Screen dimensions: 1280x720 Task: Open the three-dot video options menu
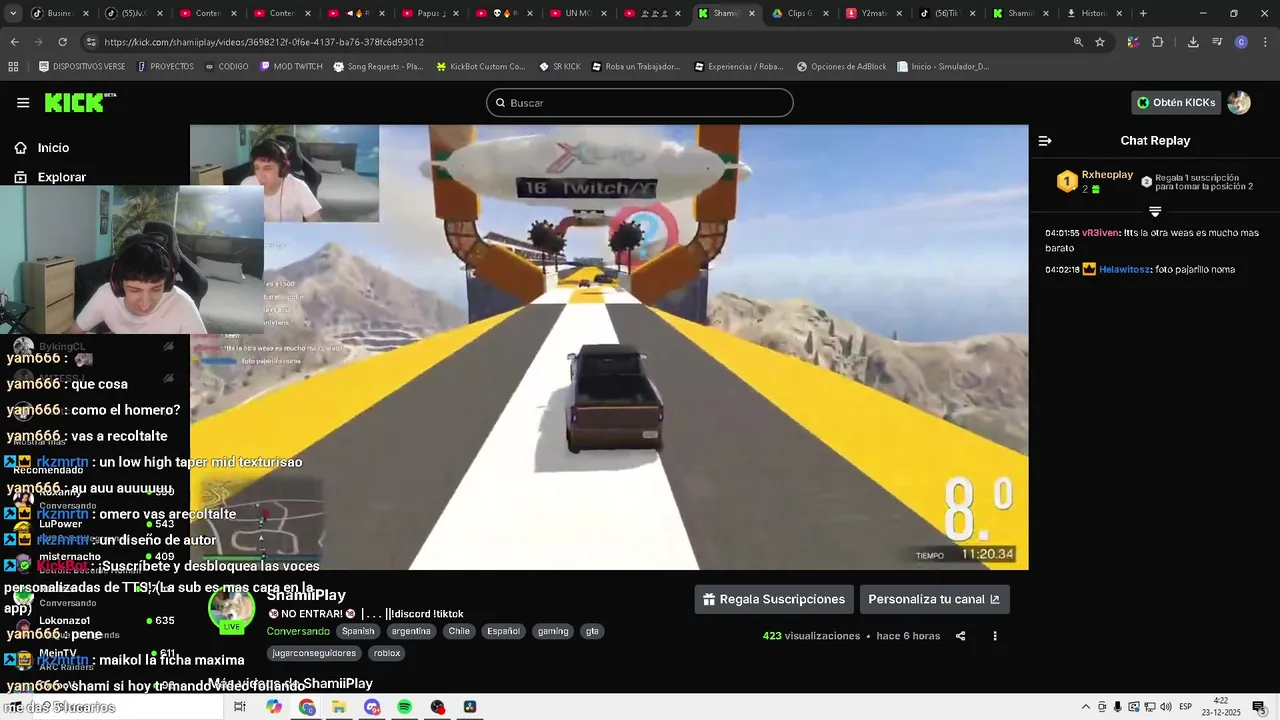coord(994,636)
